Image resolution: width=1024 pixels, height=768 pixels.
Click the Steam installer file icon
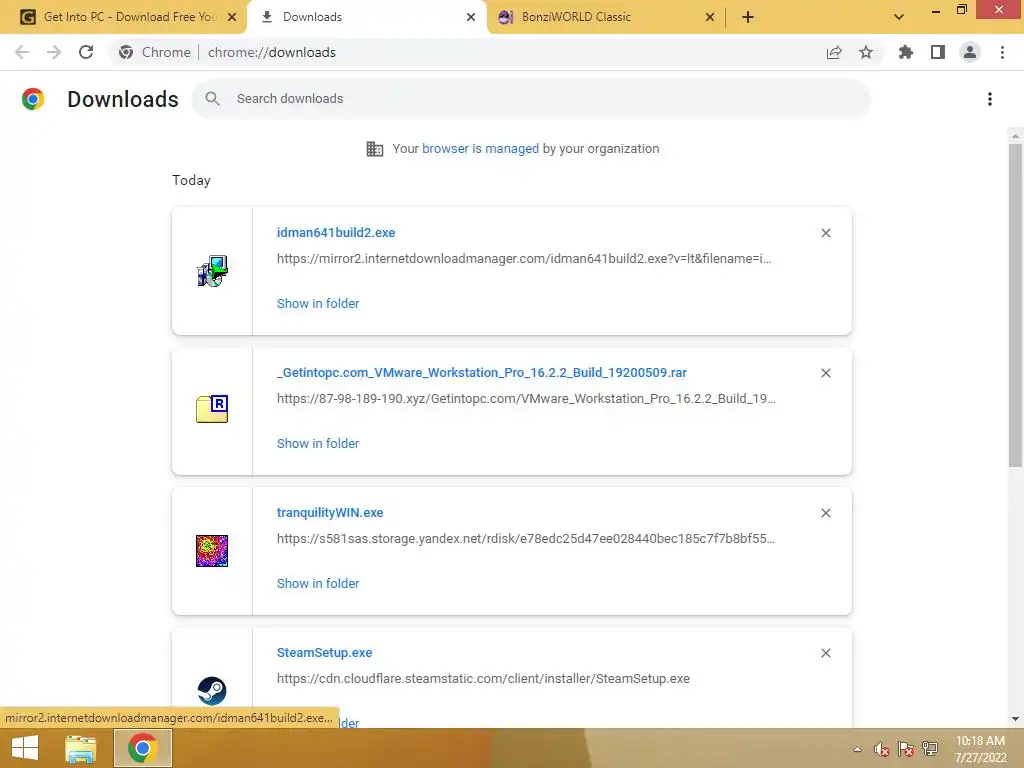[212, 691]
